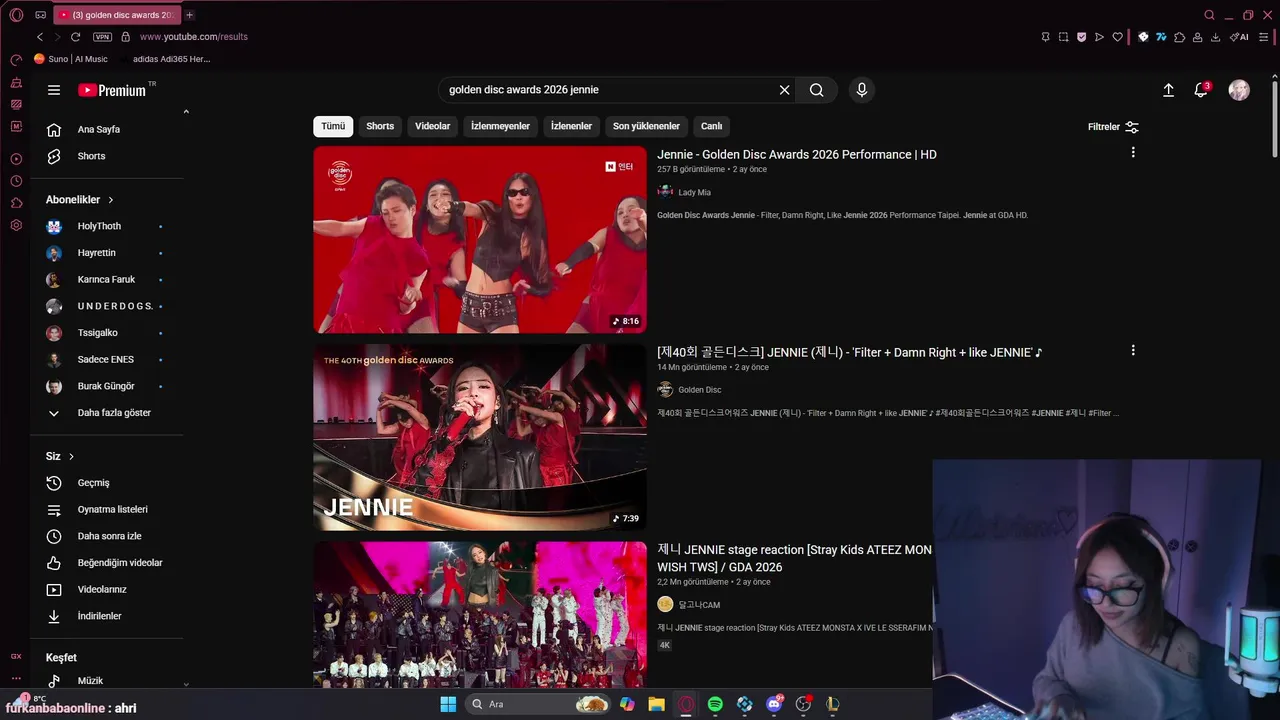1280x720 pixels.
Task: Add page to bookmarks heart icon
Action: point(1118,37)
